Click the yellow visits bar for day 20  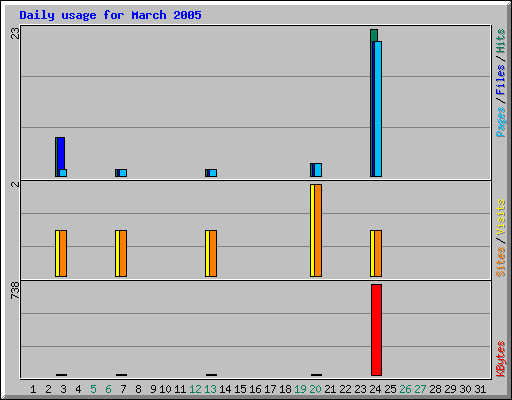click(x=312, y=230)
